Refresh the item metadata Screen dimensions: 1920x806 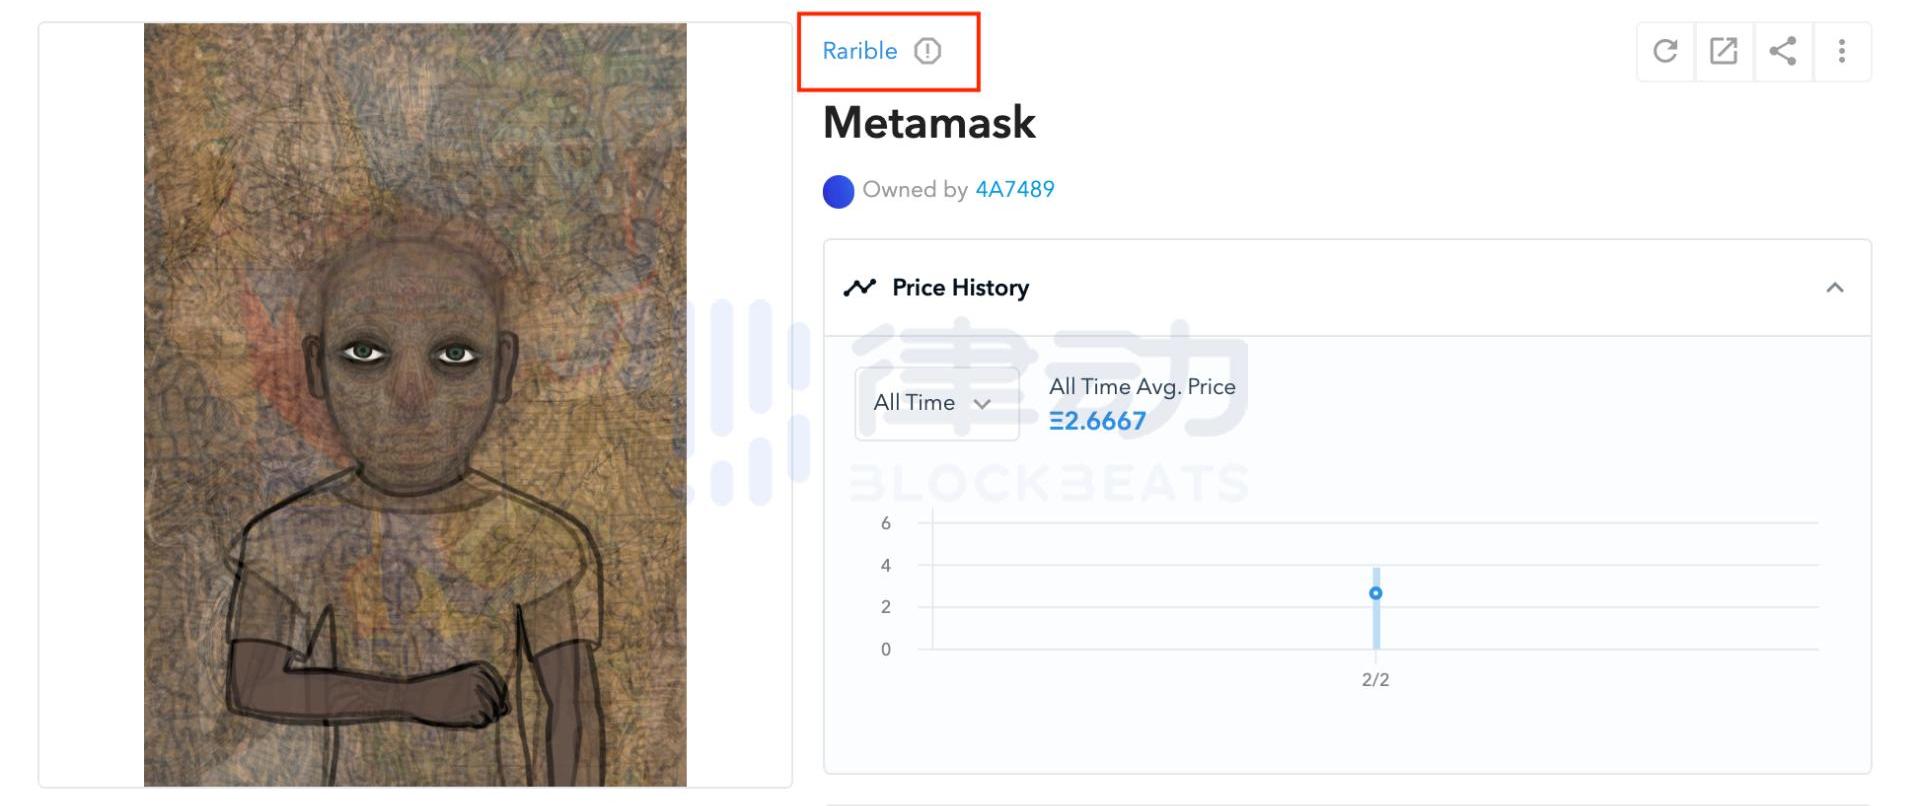click(x=1665, y=51)
